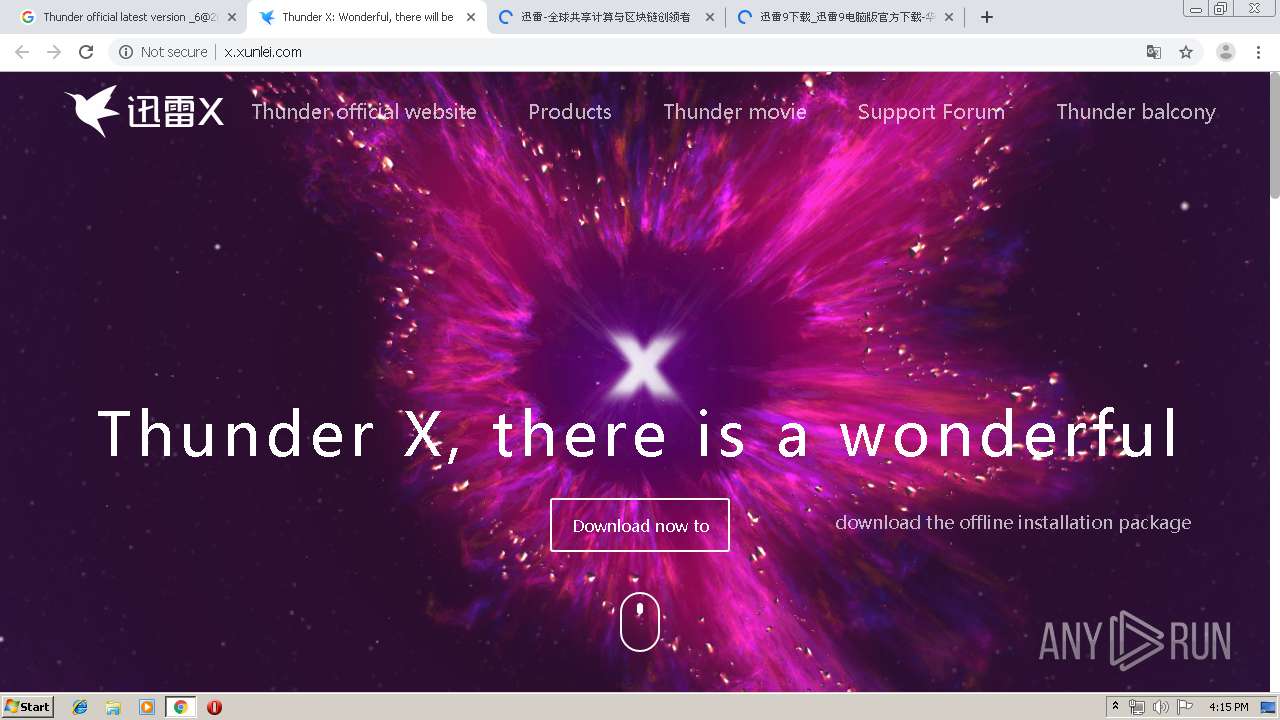Close the Thunder official latest version tab
Screen dimensions: 1280x720
pos(232,17)
